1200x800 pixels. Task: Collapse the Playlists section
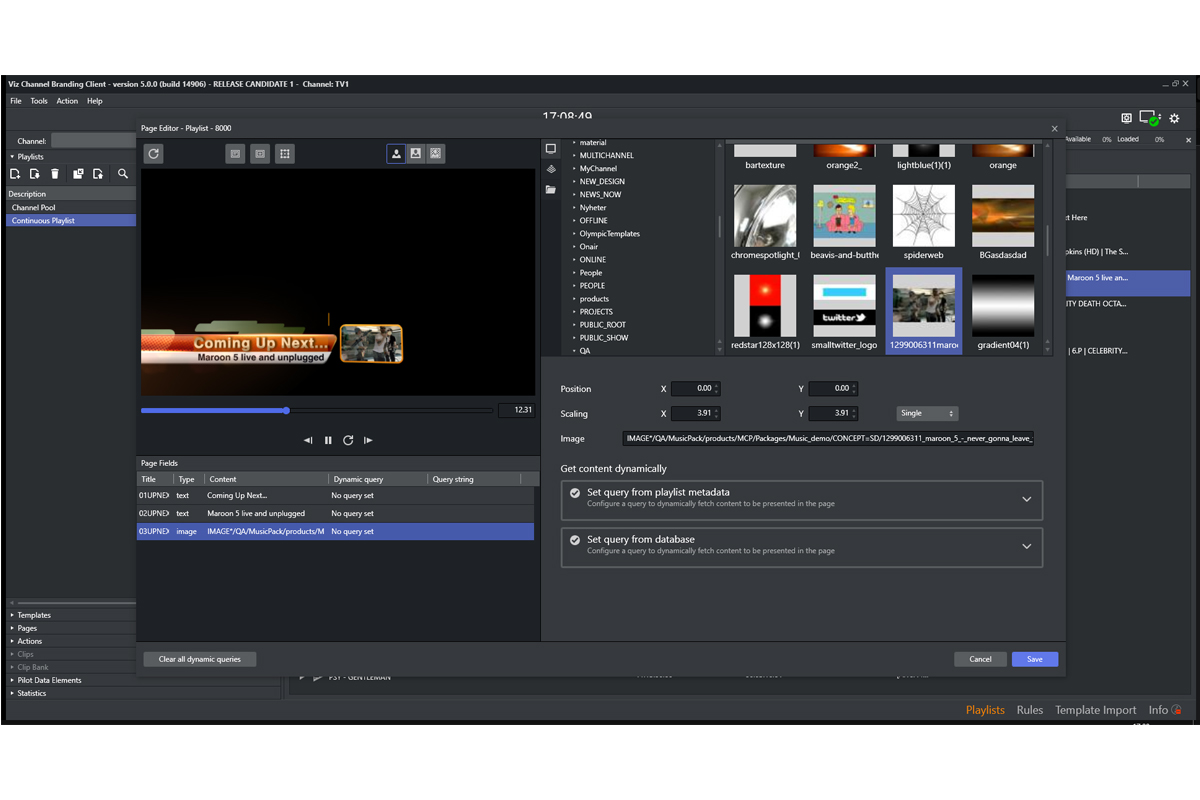pos(12,156)
